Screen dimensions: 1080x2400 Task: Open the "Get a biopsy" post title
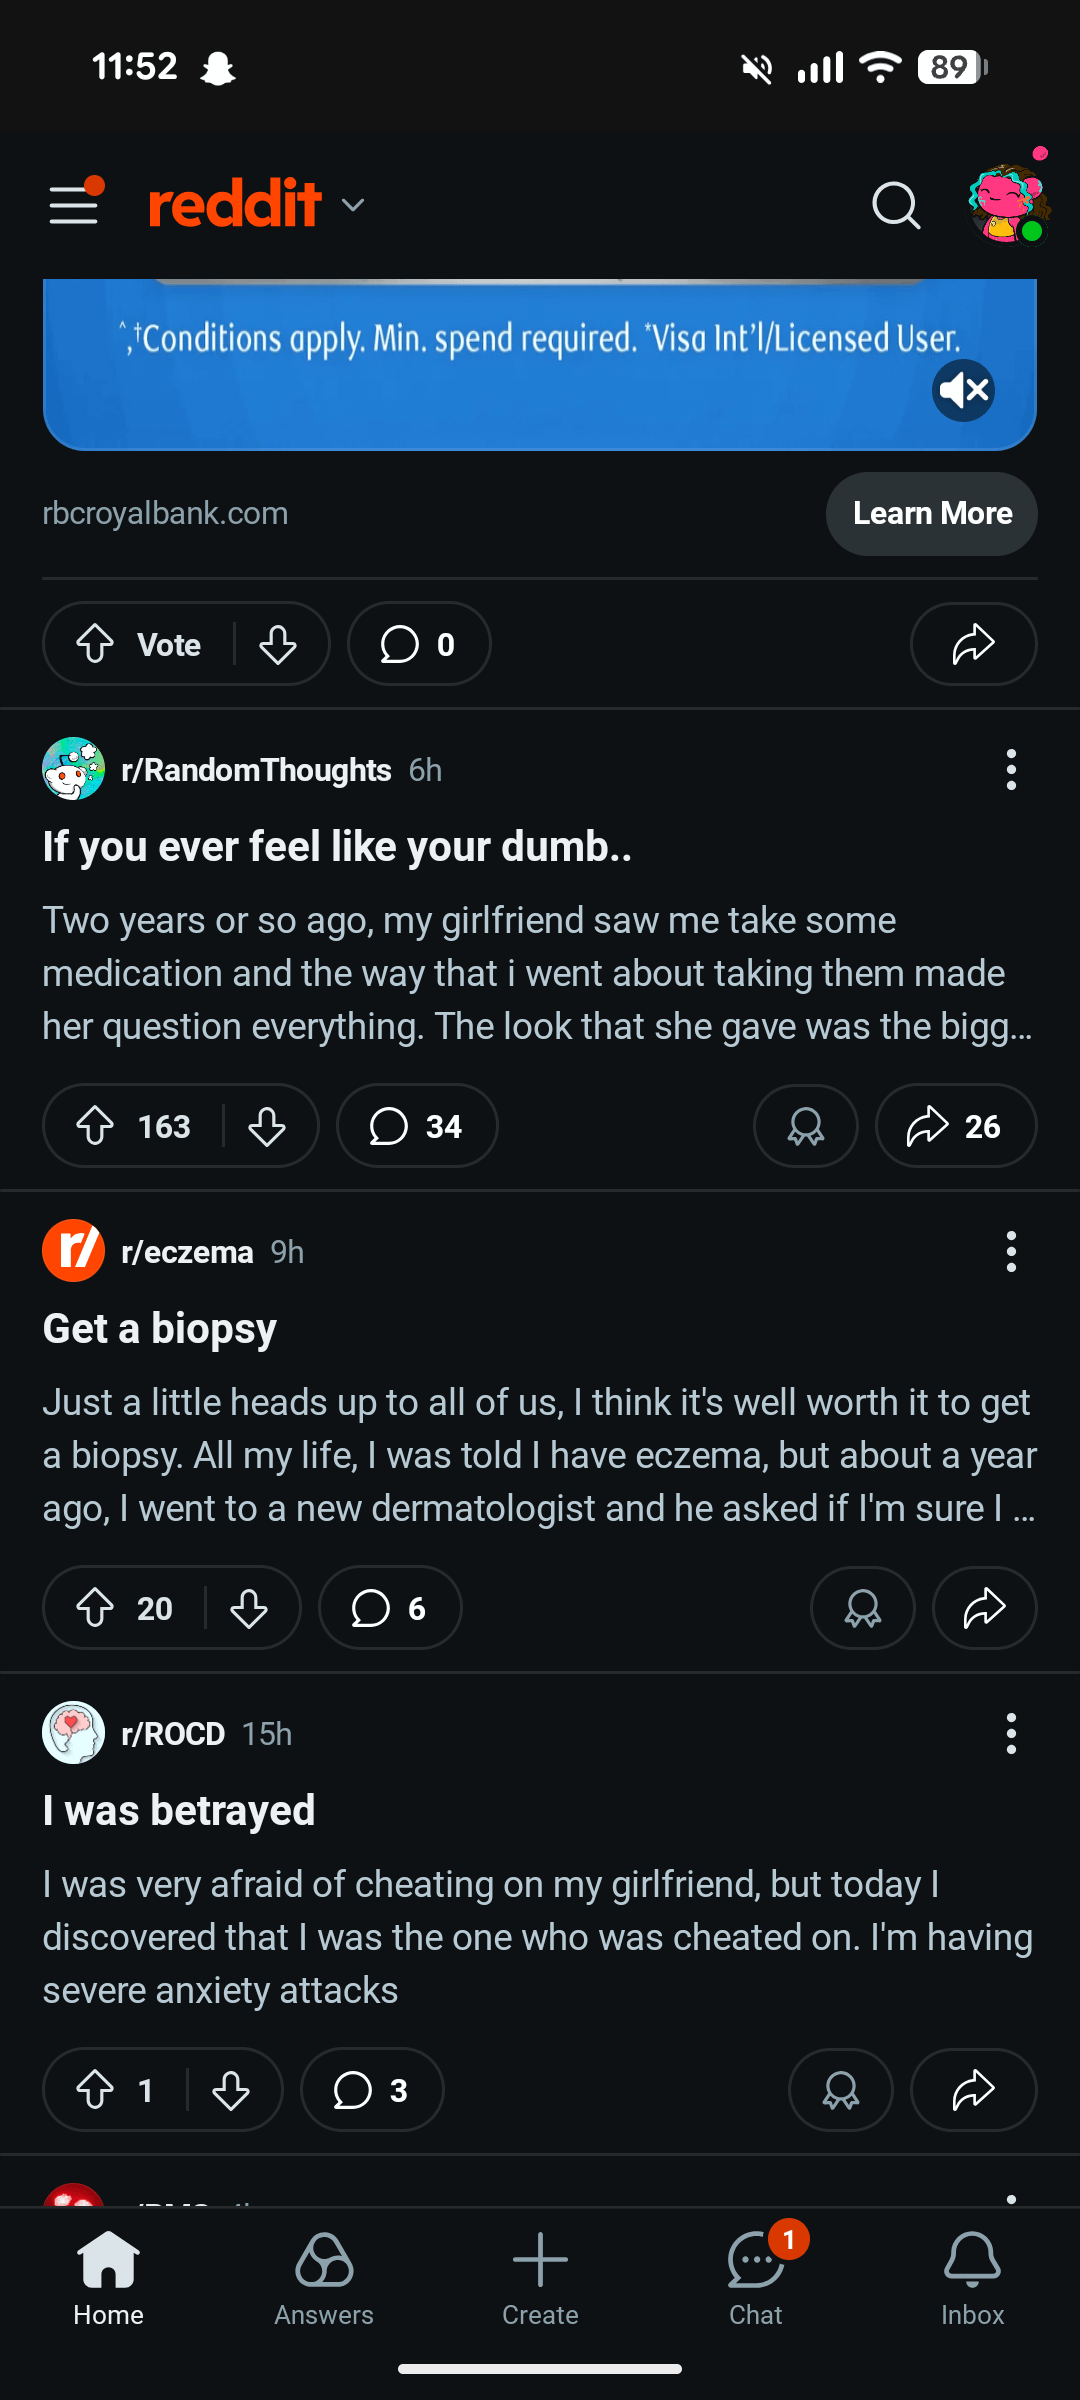160,1329
